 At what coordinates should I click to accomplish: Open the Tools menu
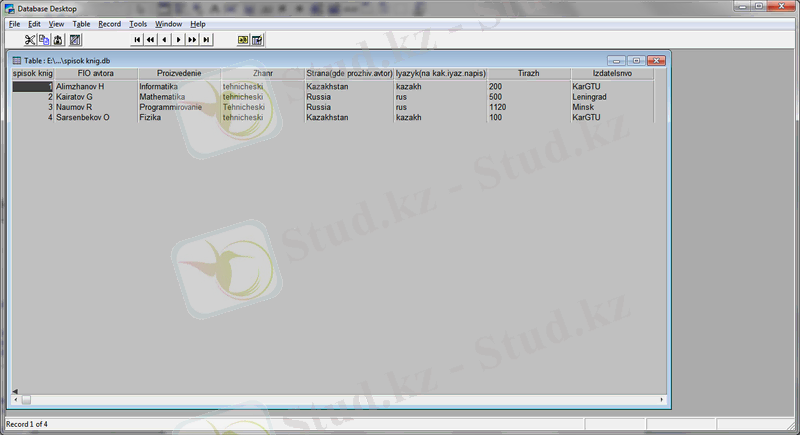(x=138, y=23)
